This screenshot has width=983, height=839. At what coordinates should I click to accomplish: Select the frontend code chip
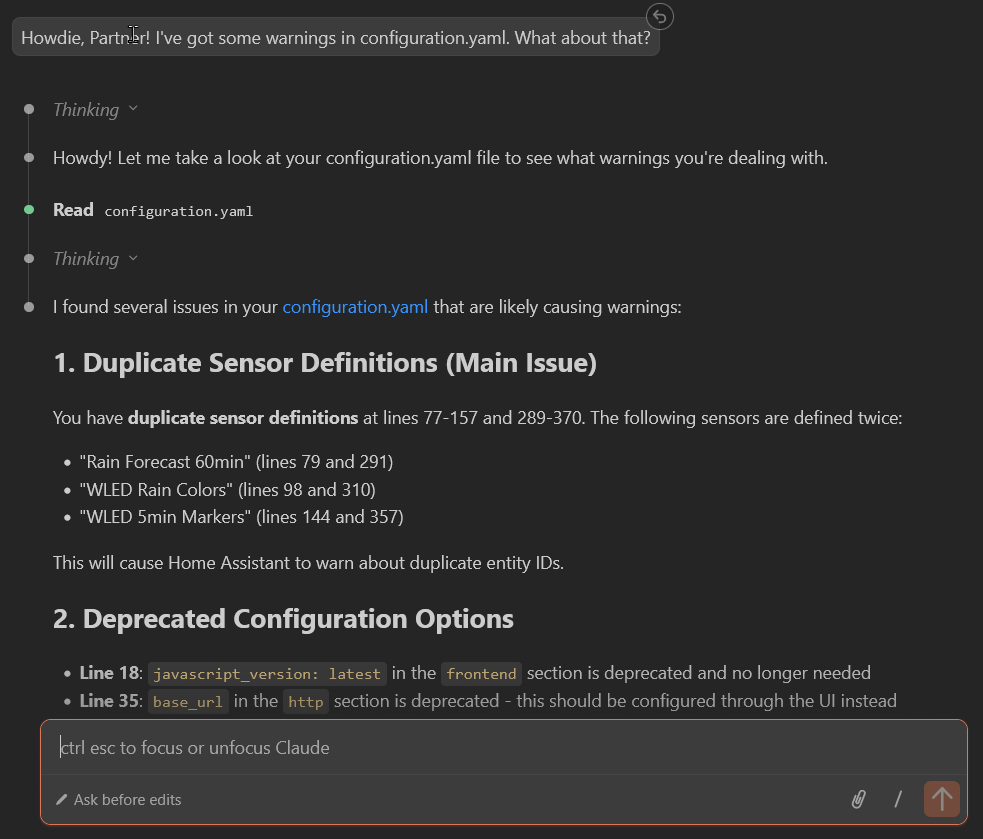coord(481,673)
